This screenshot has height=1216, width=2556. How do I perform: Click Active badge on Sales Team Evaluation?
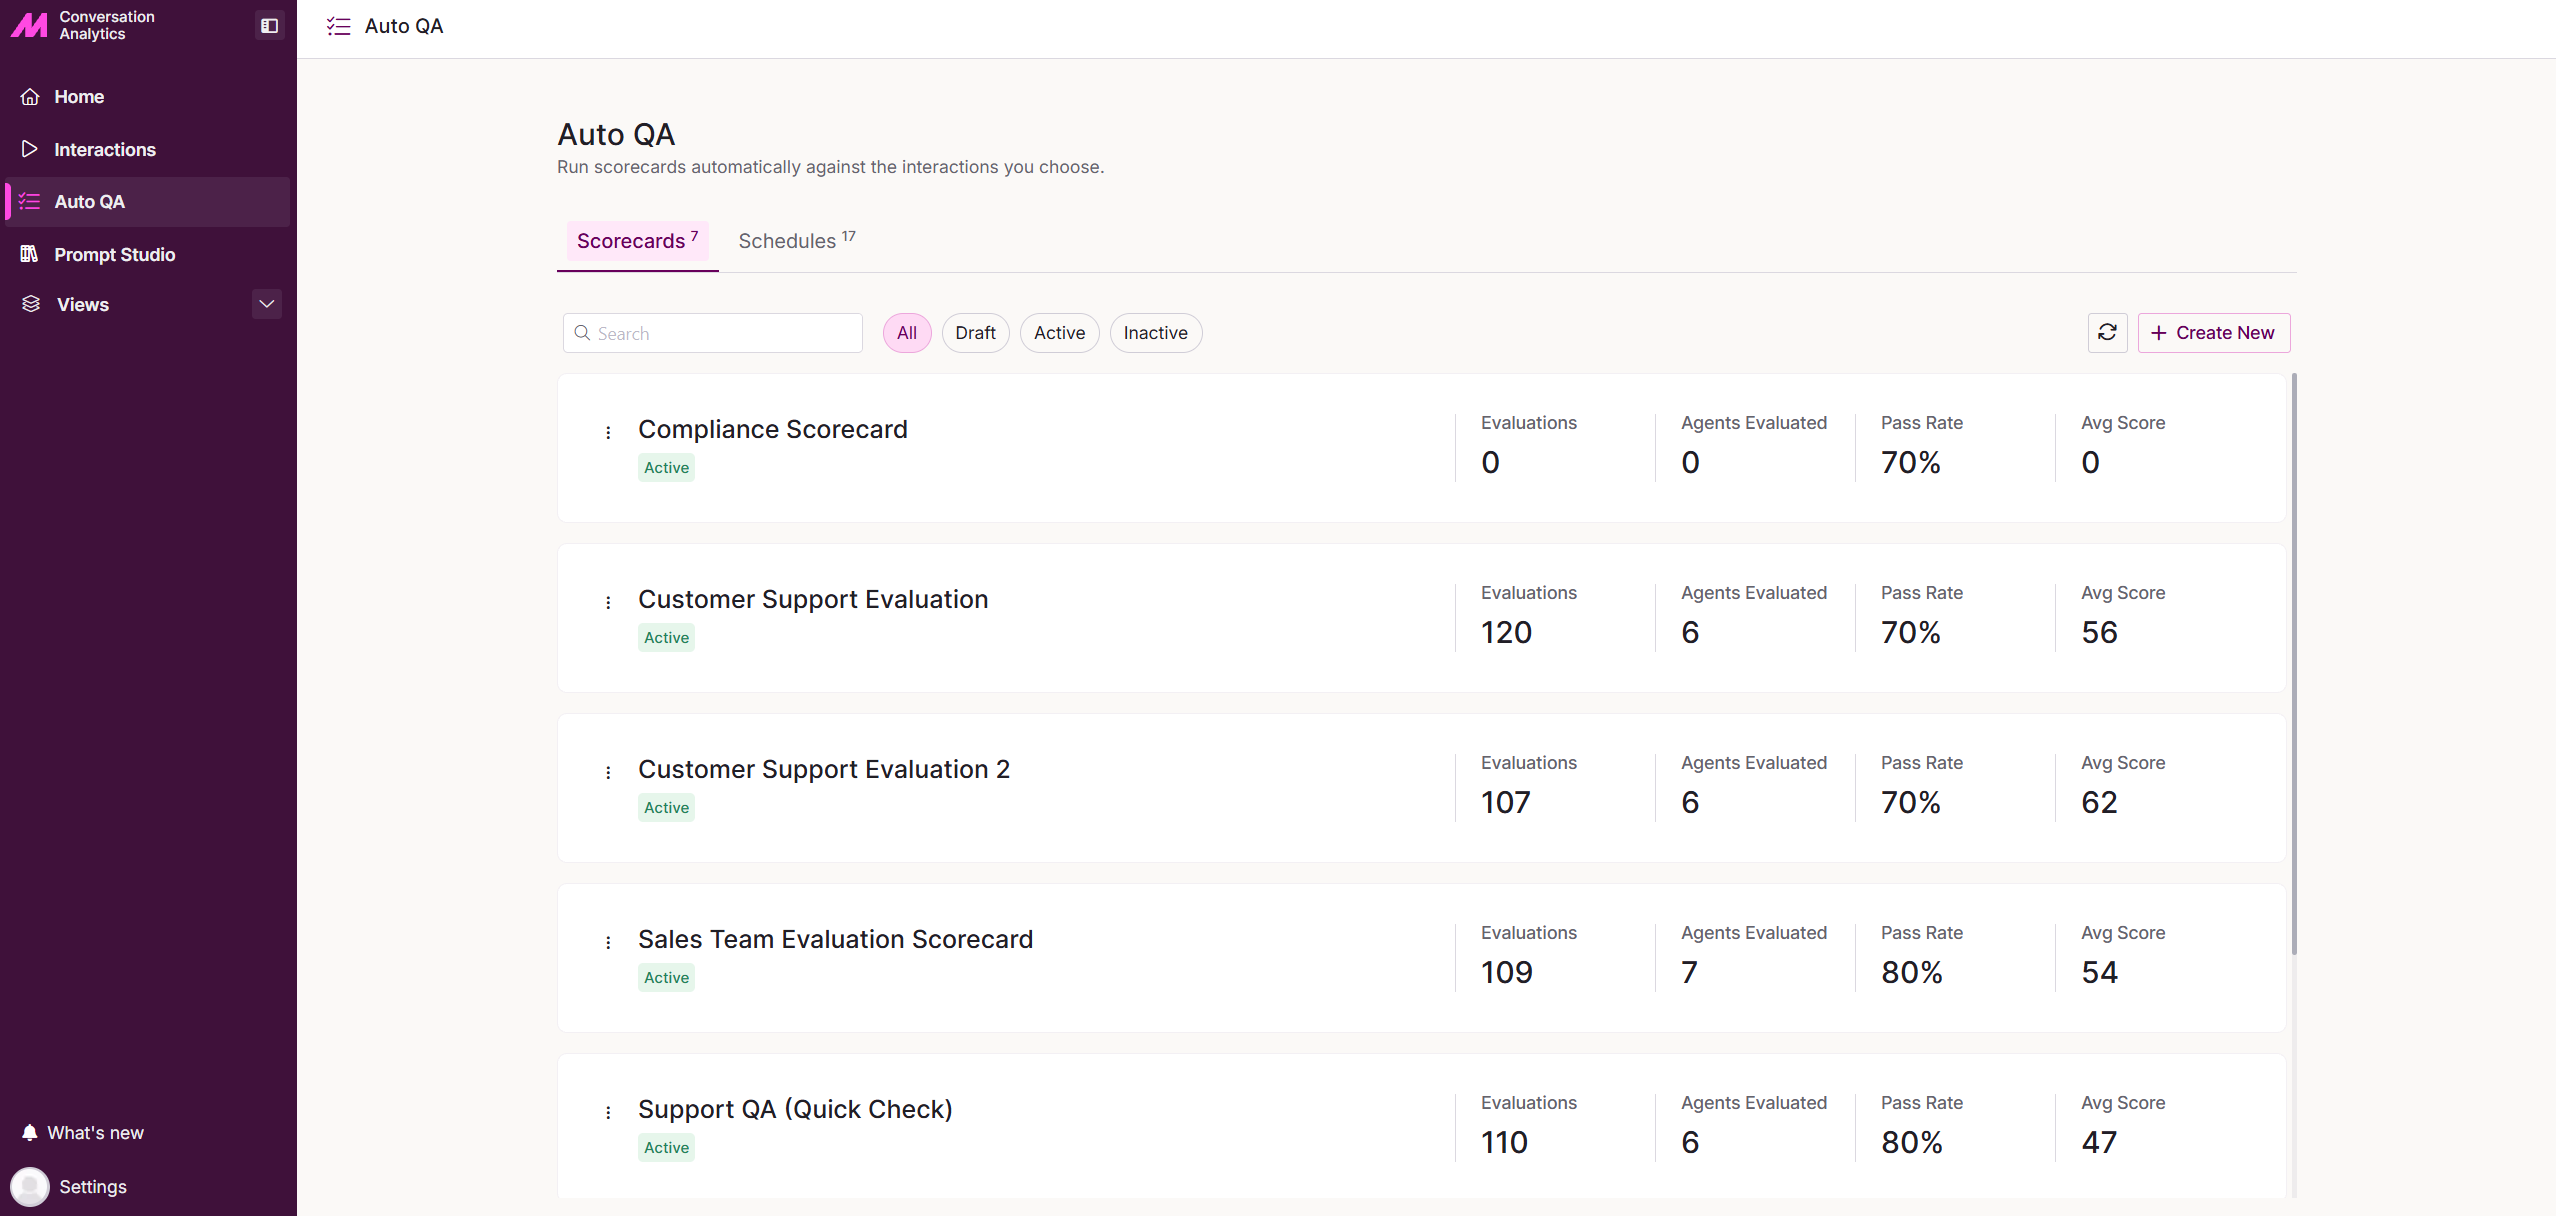click(x=666, y=978)
